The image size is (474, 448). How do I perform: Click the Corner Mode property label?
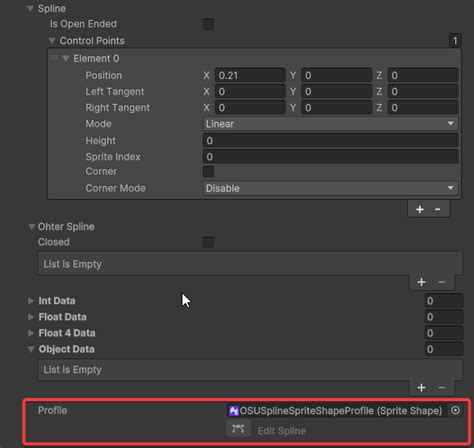tap(115, 188)
